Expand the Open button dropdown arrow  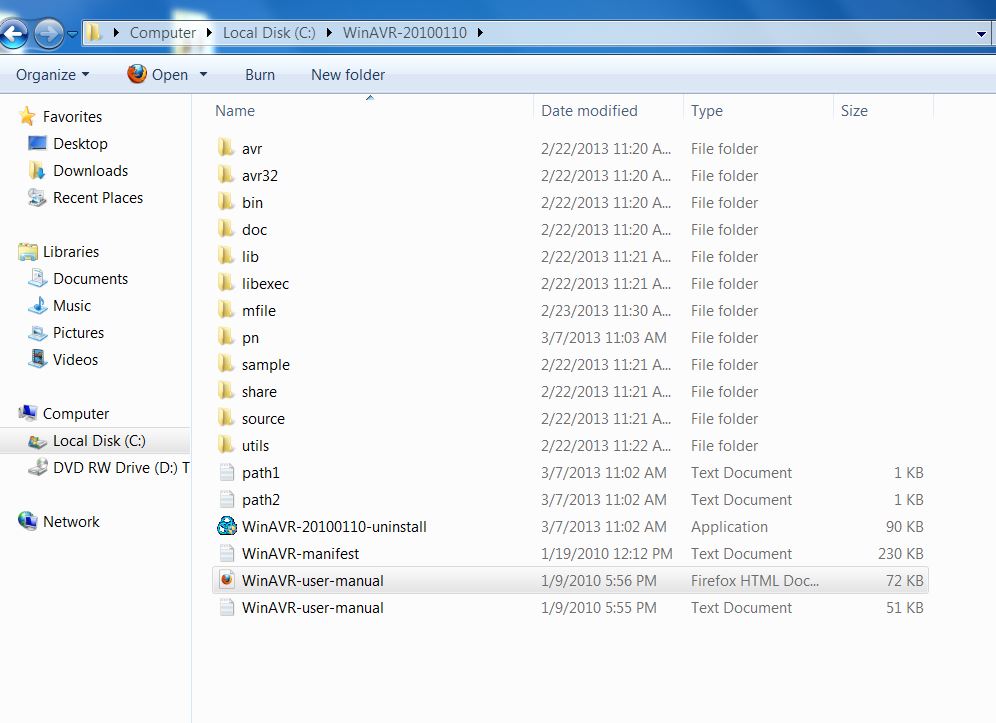click(x=203, y=75)
